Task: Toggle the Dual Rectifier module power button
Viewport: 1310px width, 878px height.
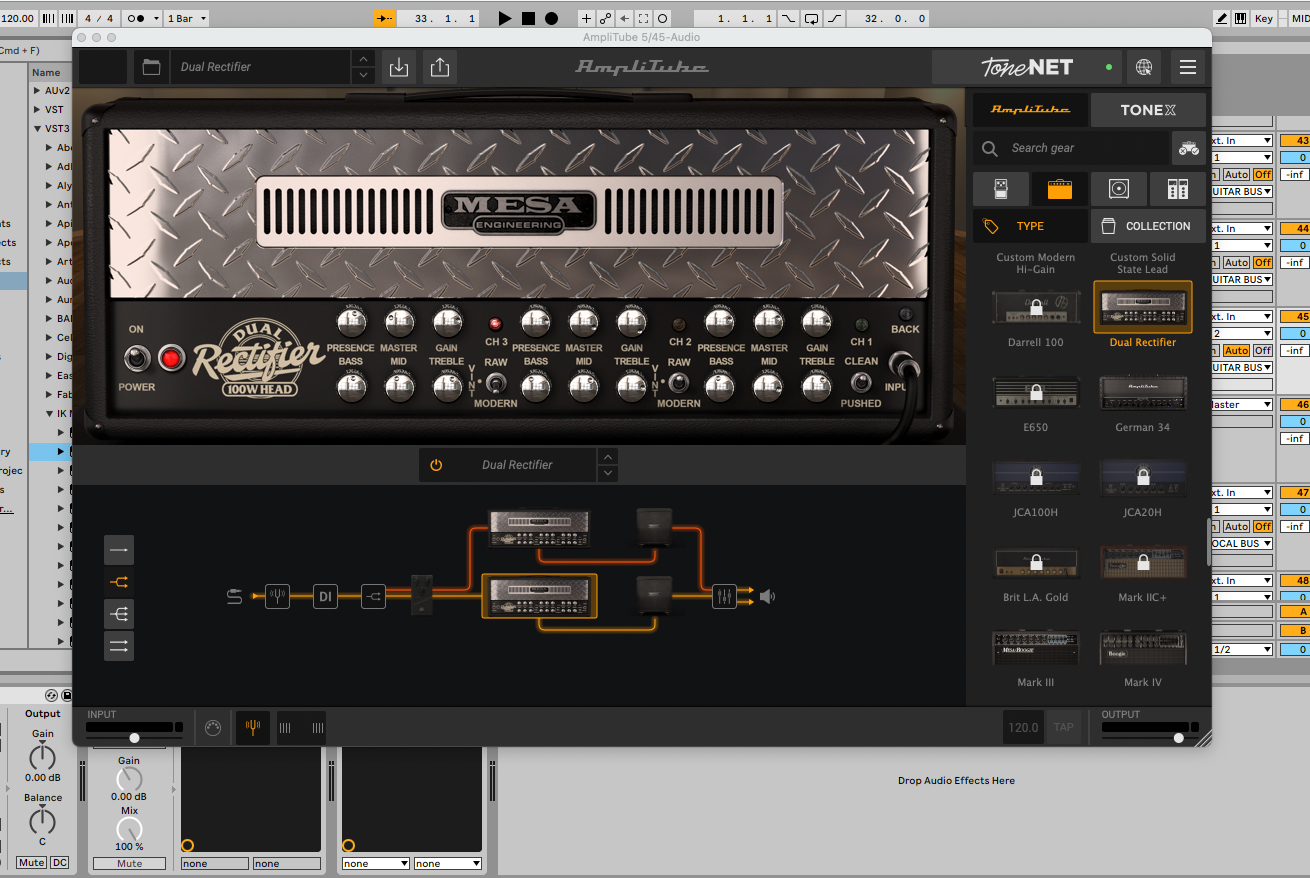Action: (436, 465)
